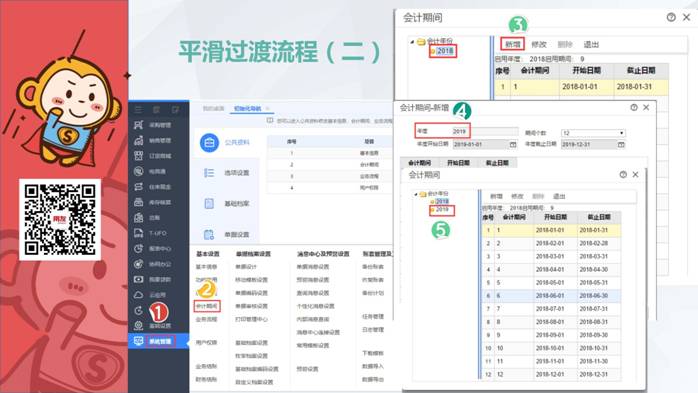This screenshot has height=393, width=698.
Task: Select period row 2018-01-01 in top window
Action: (x=582, y=87)
